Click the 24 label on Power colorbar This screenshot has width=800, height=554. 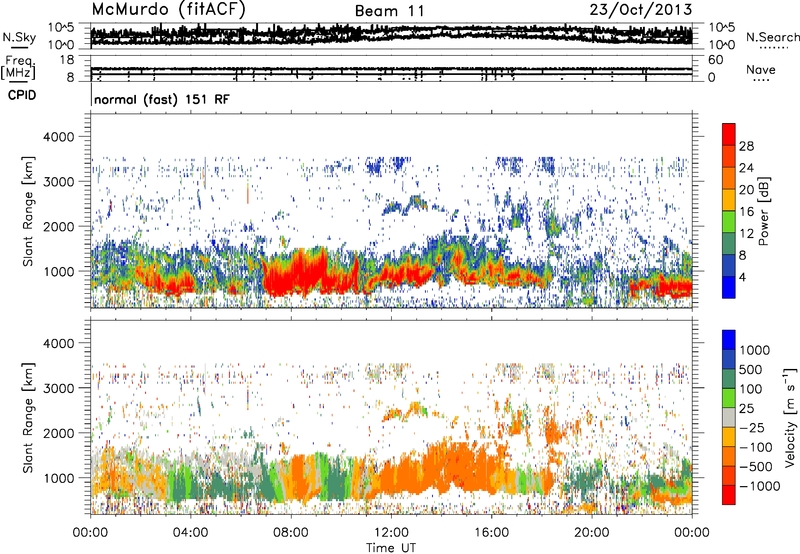[746, 168]
